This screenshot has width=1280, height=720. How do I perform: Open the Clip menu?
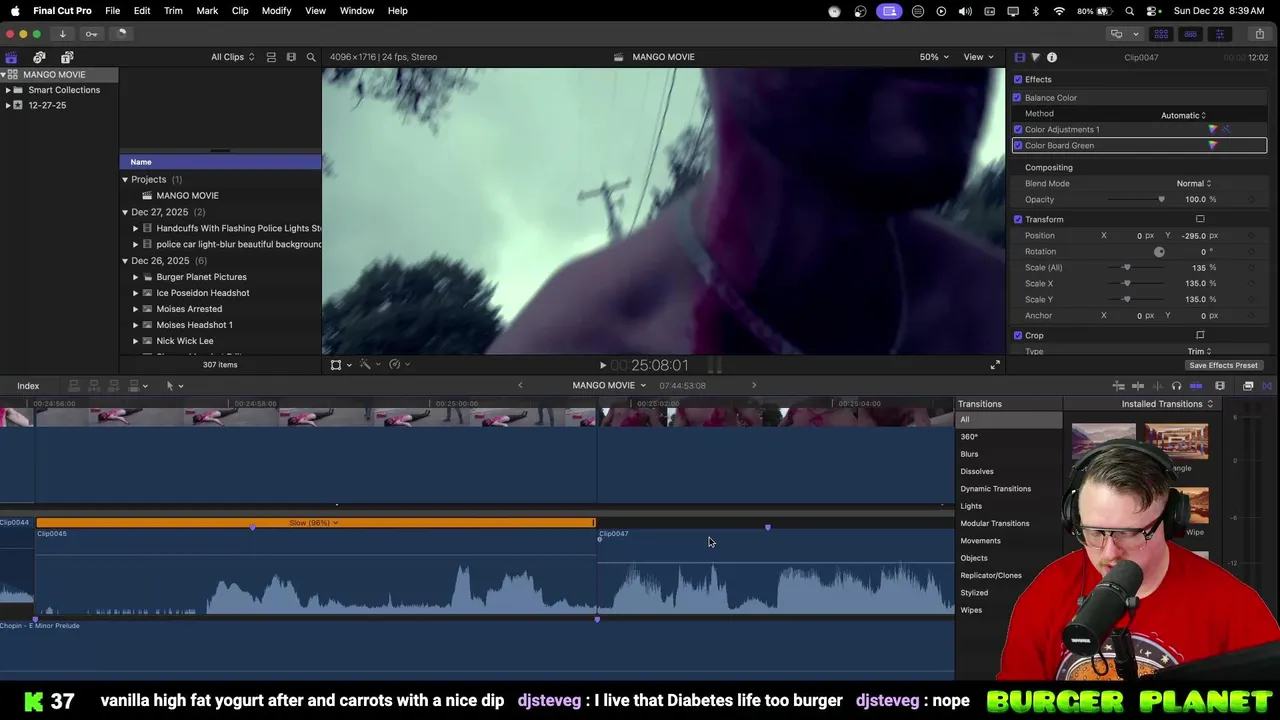(x=240, y=11)
